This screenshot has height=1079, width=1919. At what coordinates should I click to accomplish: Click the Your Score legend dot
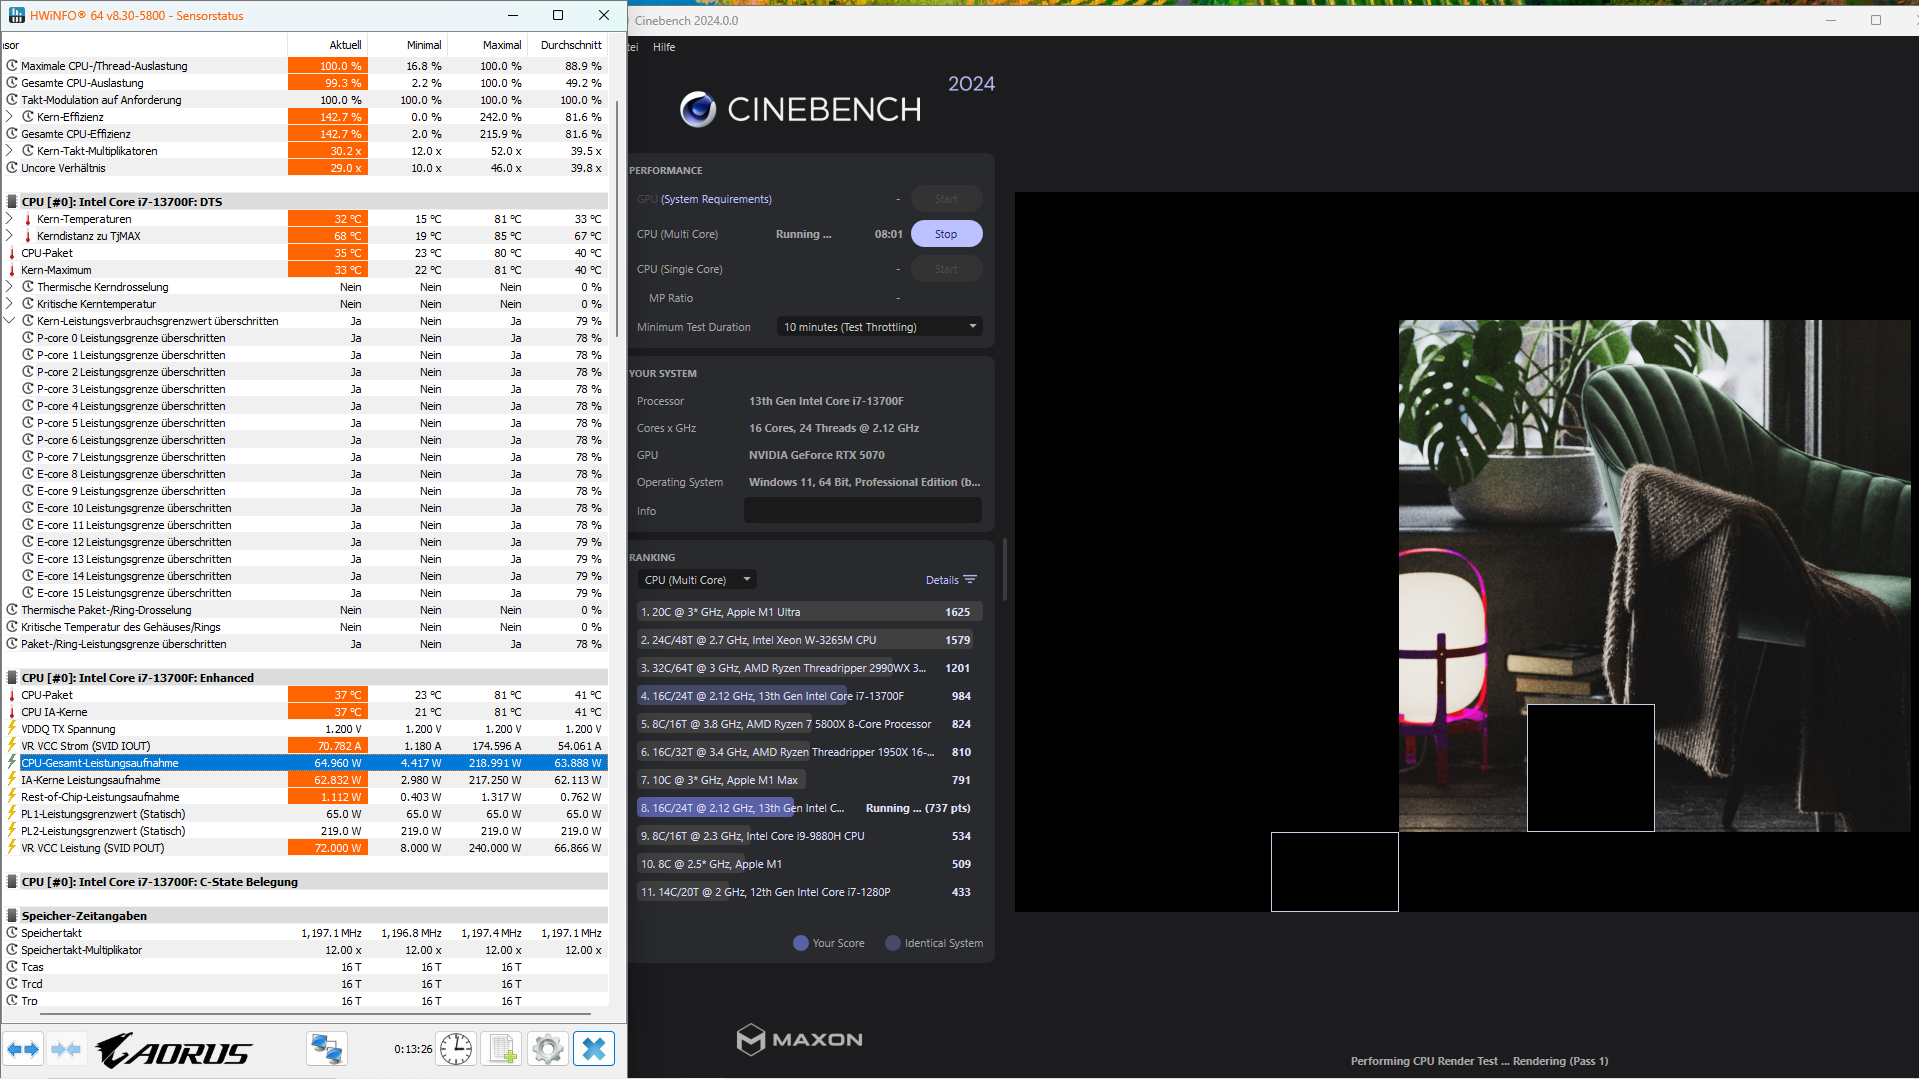(x=800, y=943)
